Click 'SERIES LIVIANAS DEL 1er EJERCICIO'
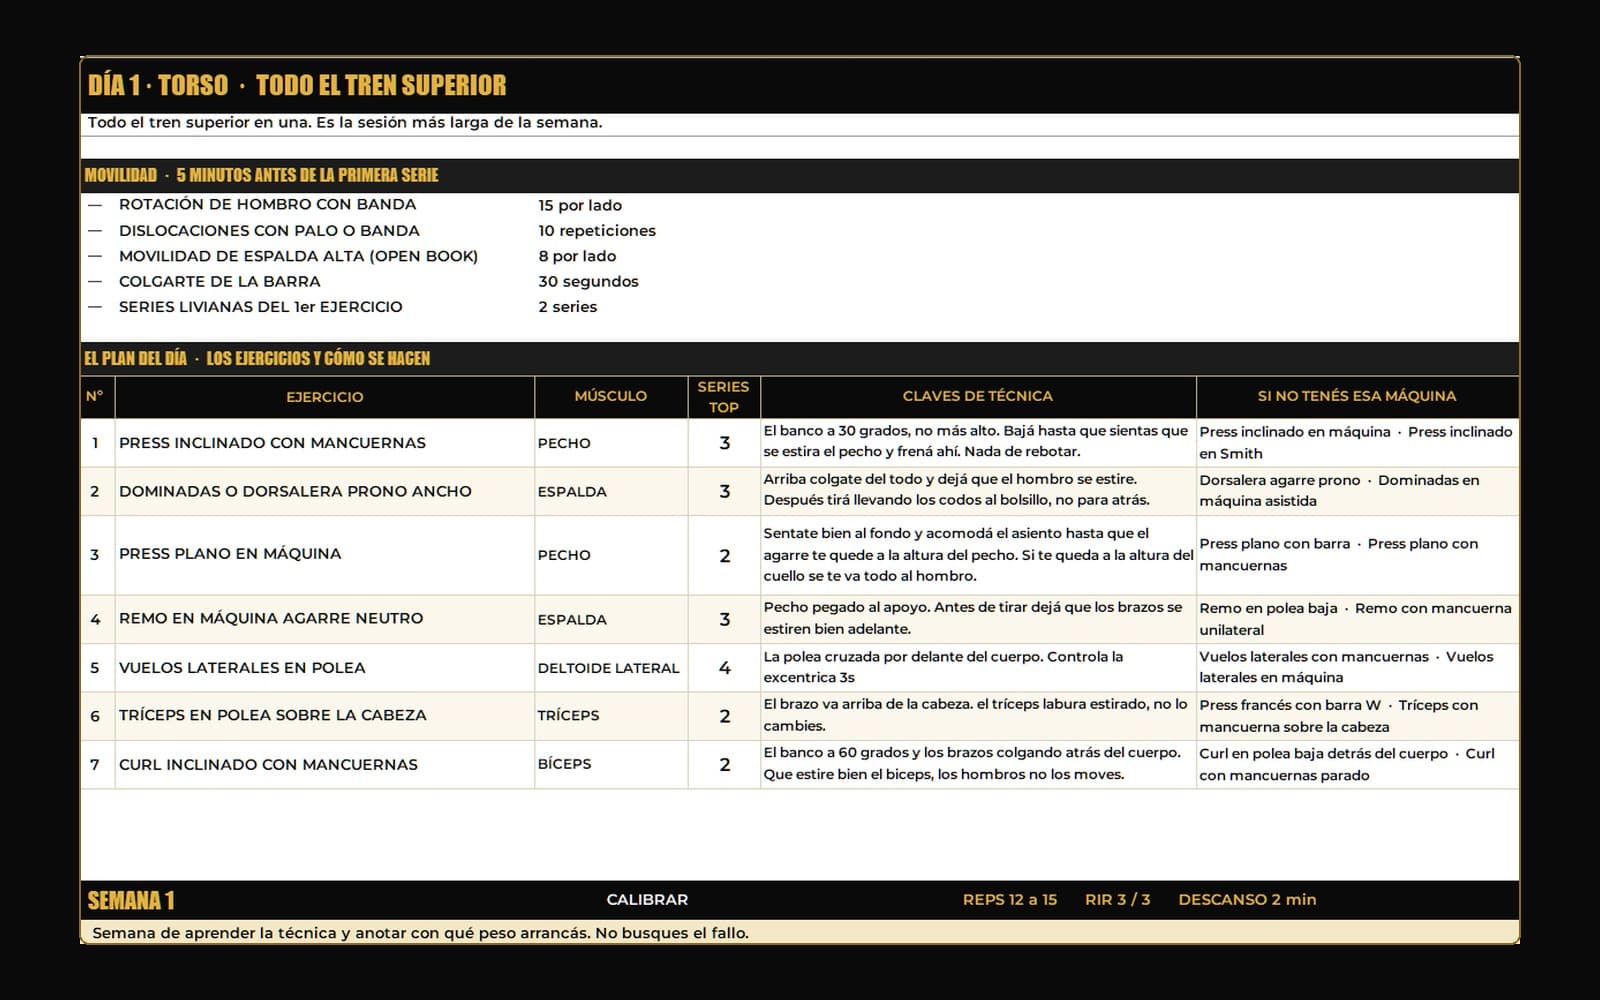Image resolution: width=1600 pixels, height=1000 pixels. tap(260, 307)
